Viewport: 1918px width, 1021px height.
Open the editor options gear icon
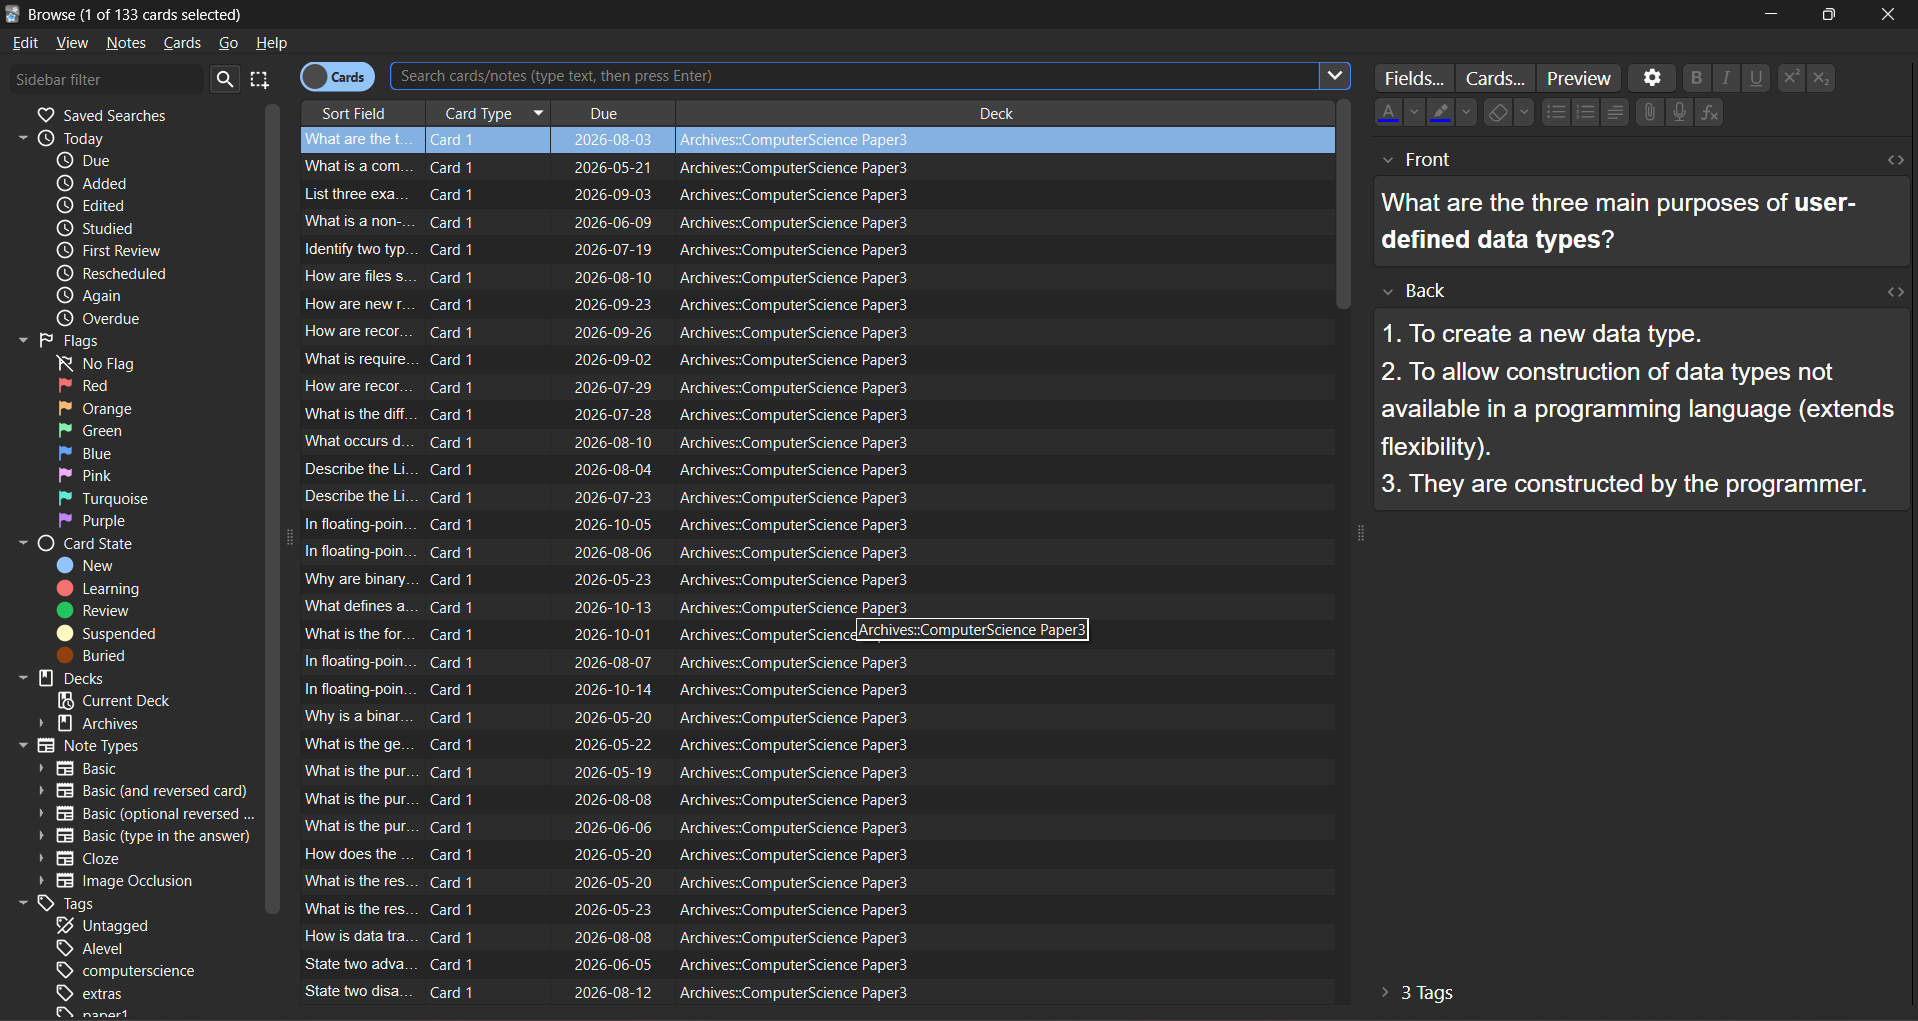(x=1652, y=78)
